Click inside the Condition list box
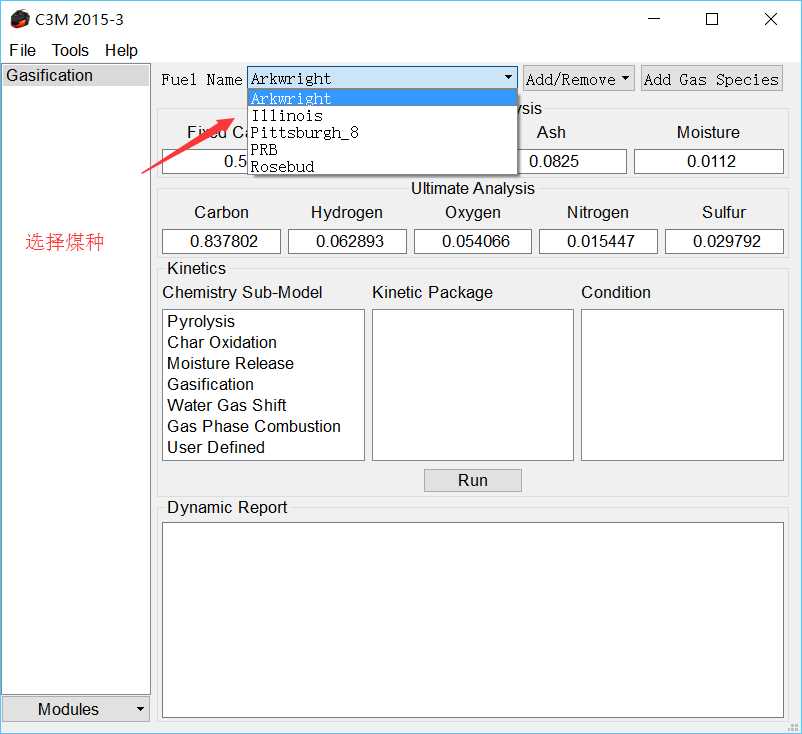Viewport: 802px width, 734px height. coord(682,385)
